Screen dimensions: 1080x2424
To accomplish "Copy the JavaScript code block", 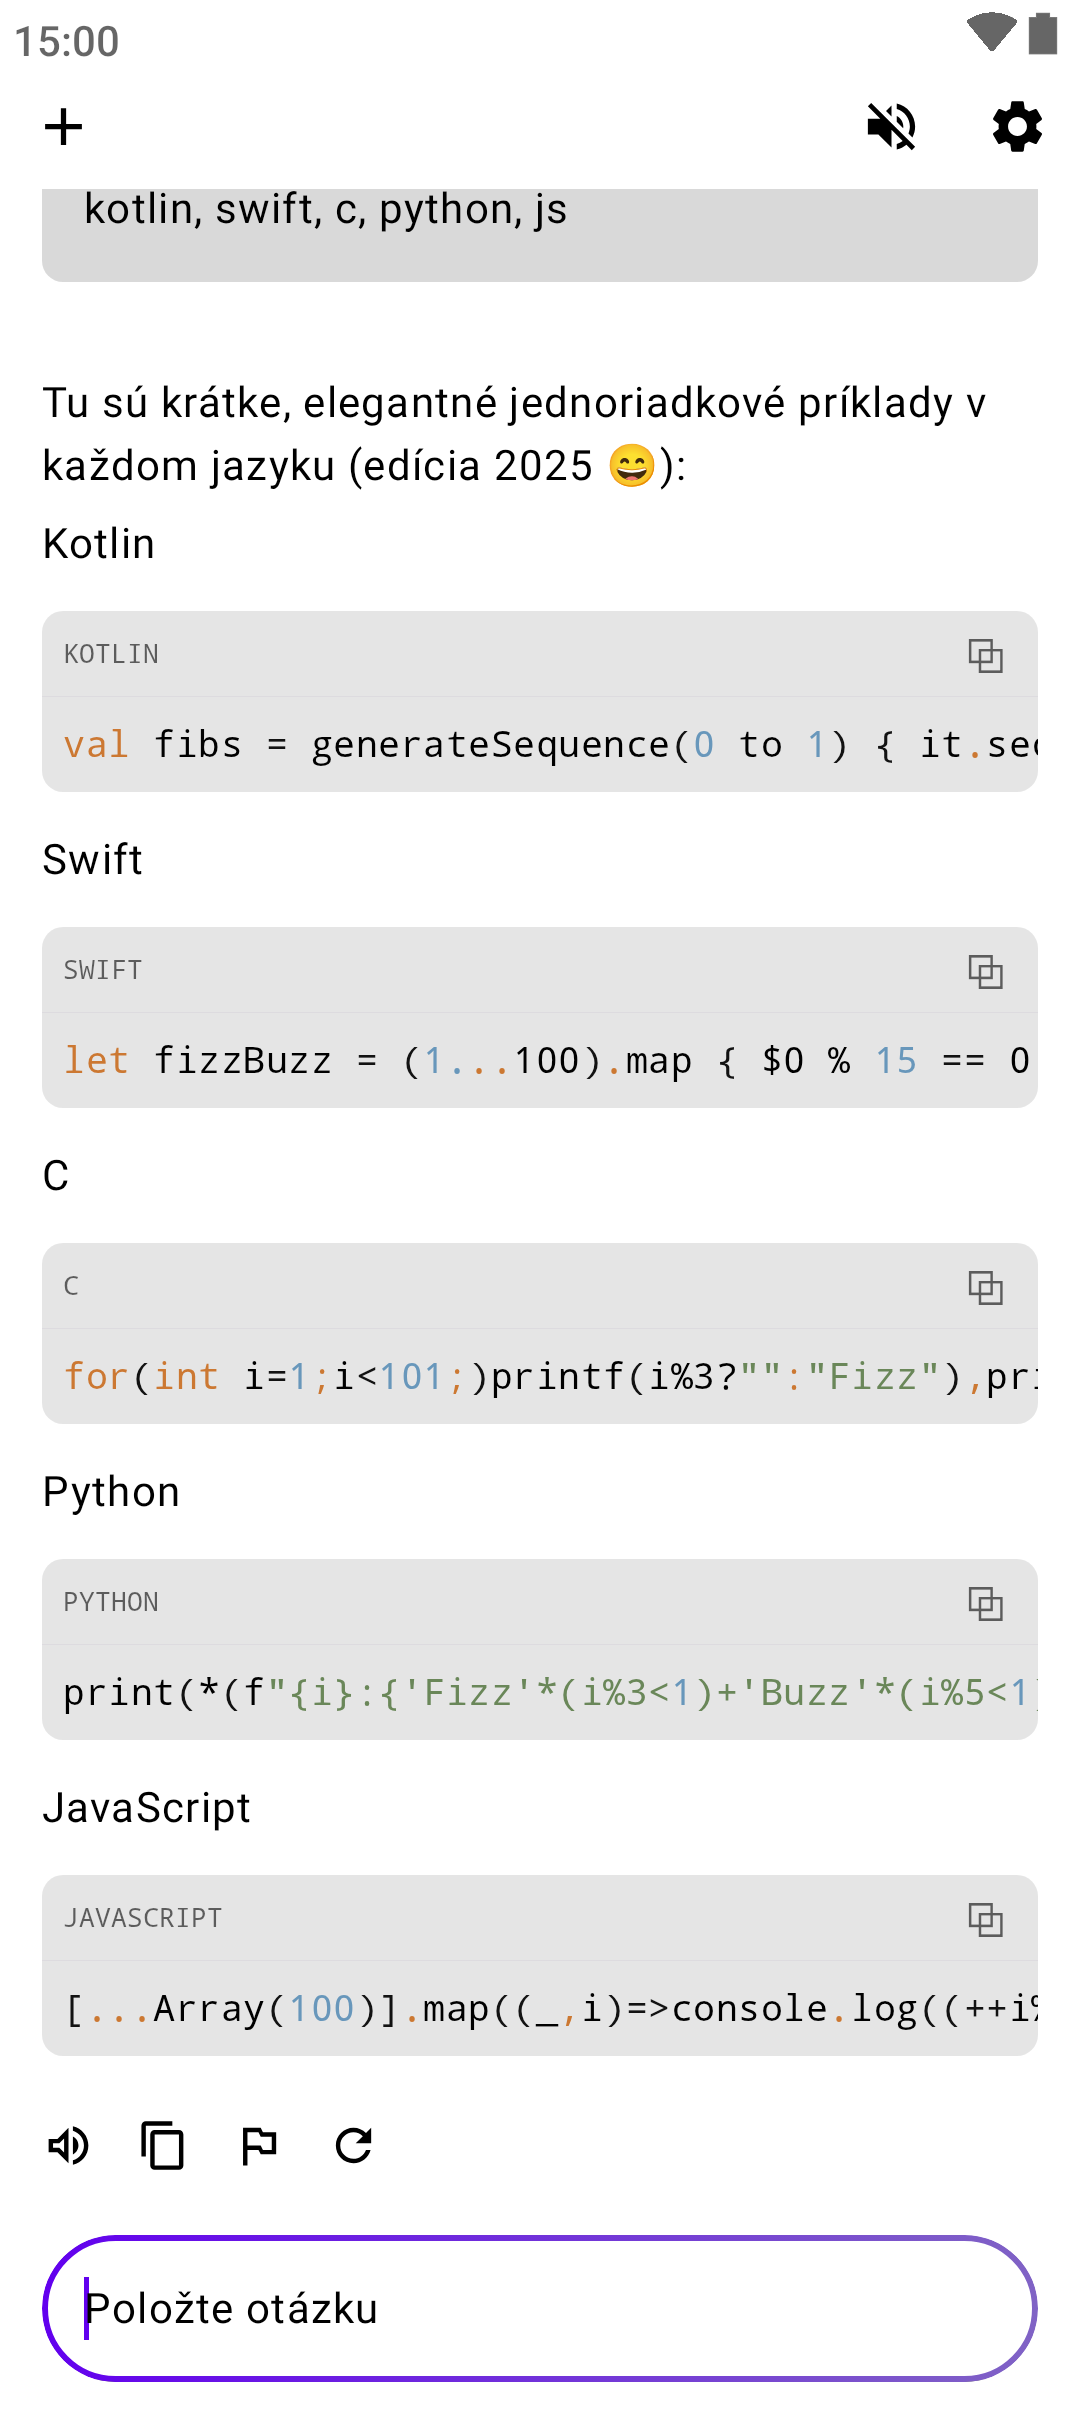I will tap(985, 1919).
